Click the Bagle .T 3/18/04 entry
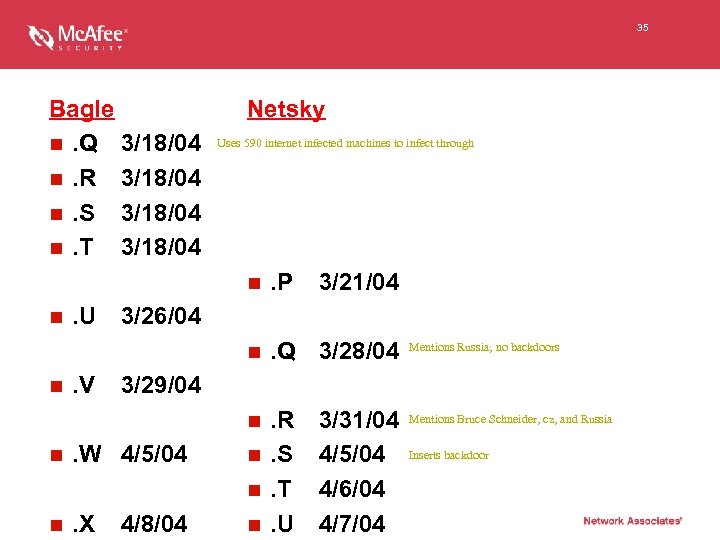This screenshot has width=720, height=540. point(126,247)
